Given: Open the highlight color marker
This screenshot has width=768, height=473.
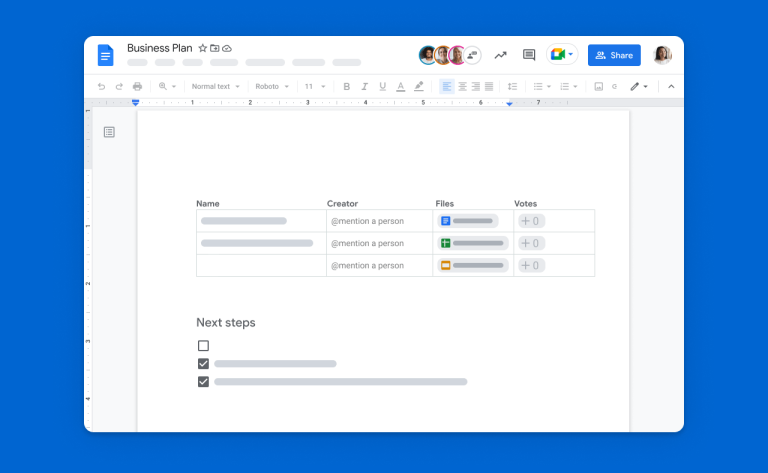Looking at the screenshot, I should [x=419, y=87].
